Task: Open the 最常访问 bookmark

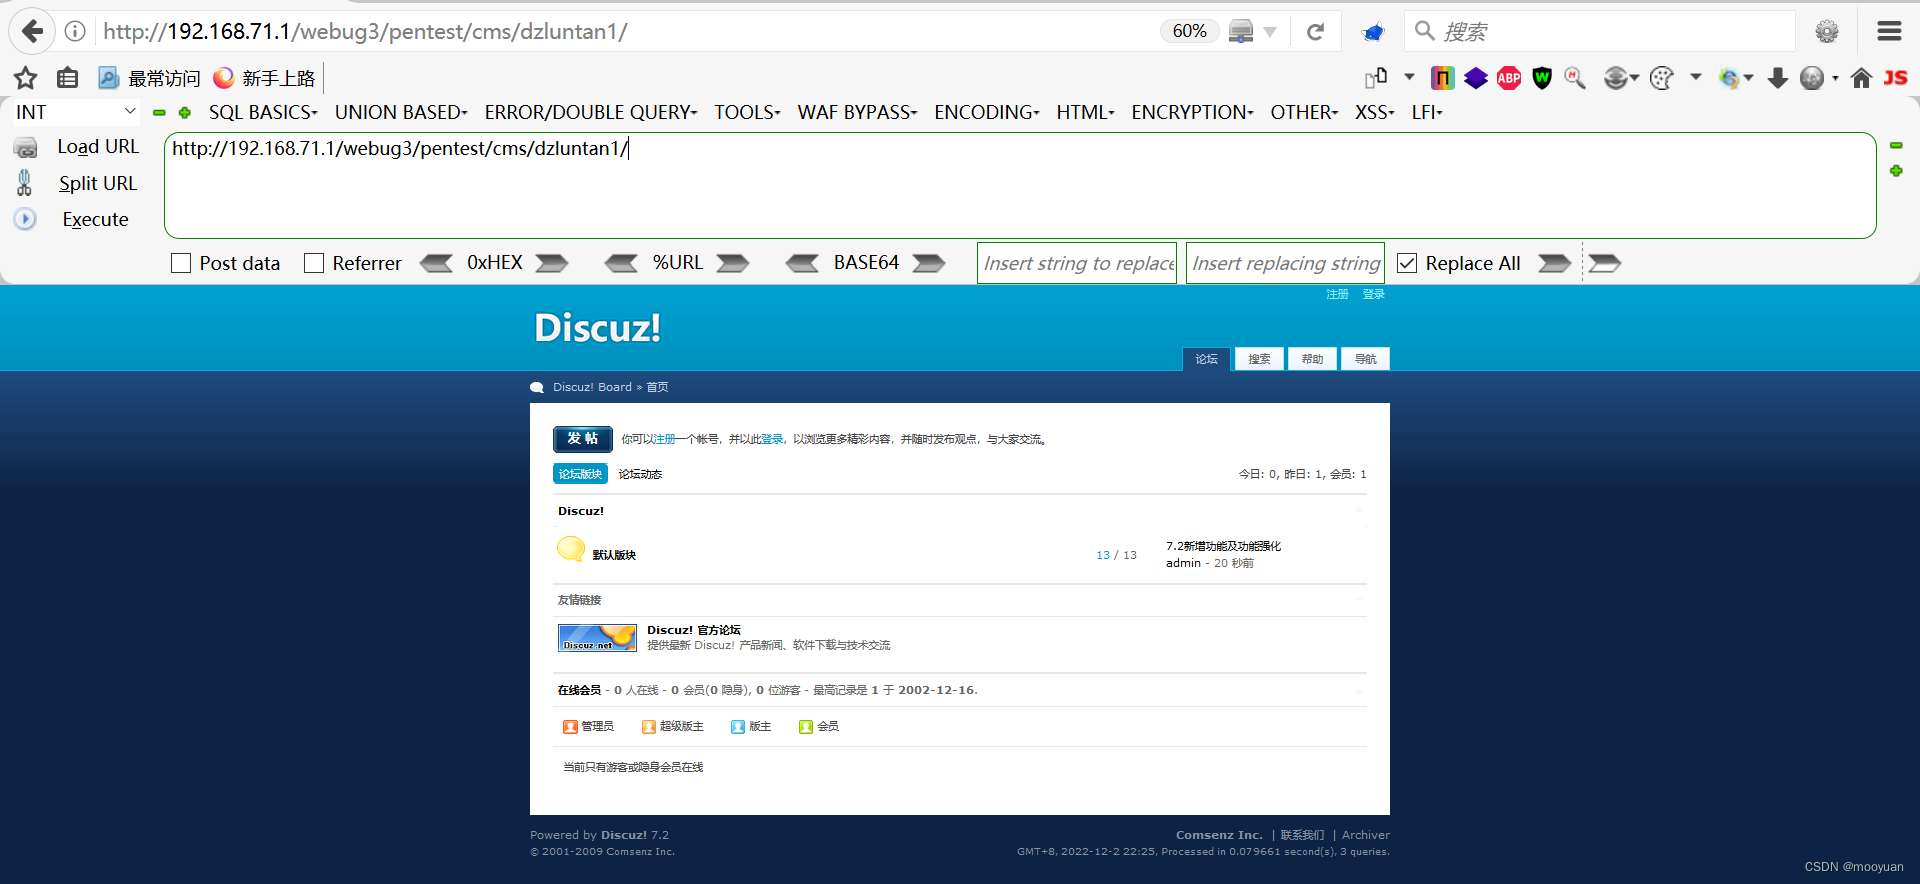Action: [x=150, y=78]
